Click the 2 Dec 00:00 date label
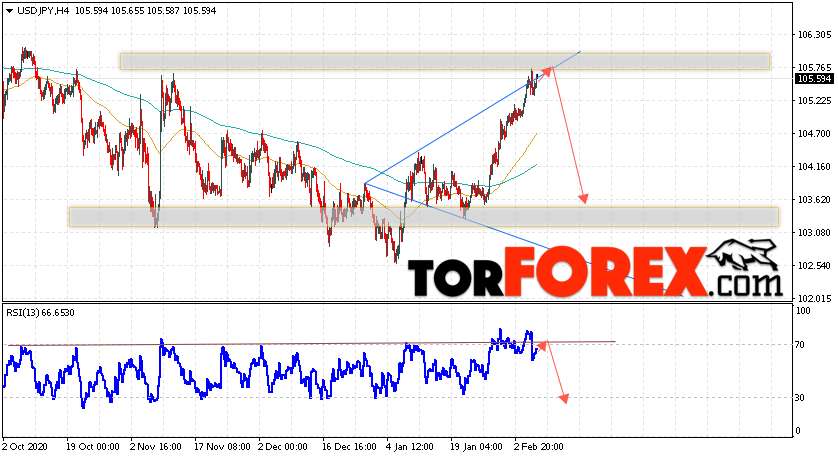The image size is (838, 458). (x=283, y=447)
